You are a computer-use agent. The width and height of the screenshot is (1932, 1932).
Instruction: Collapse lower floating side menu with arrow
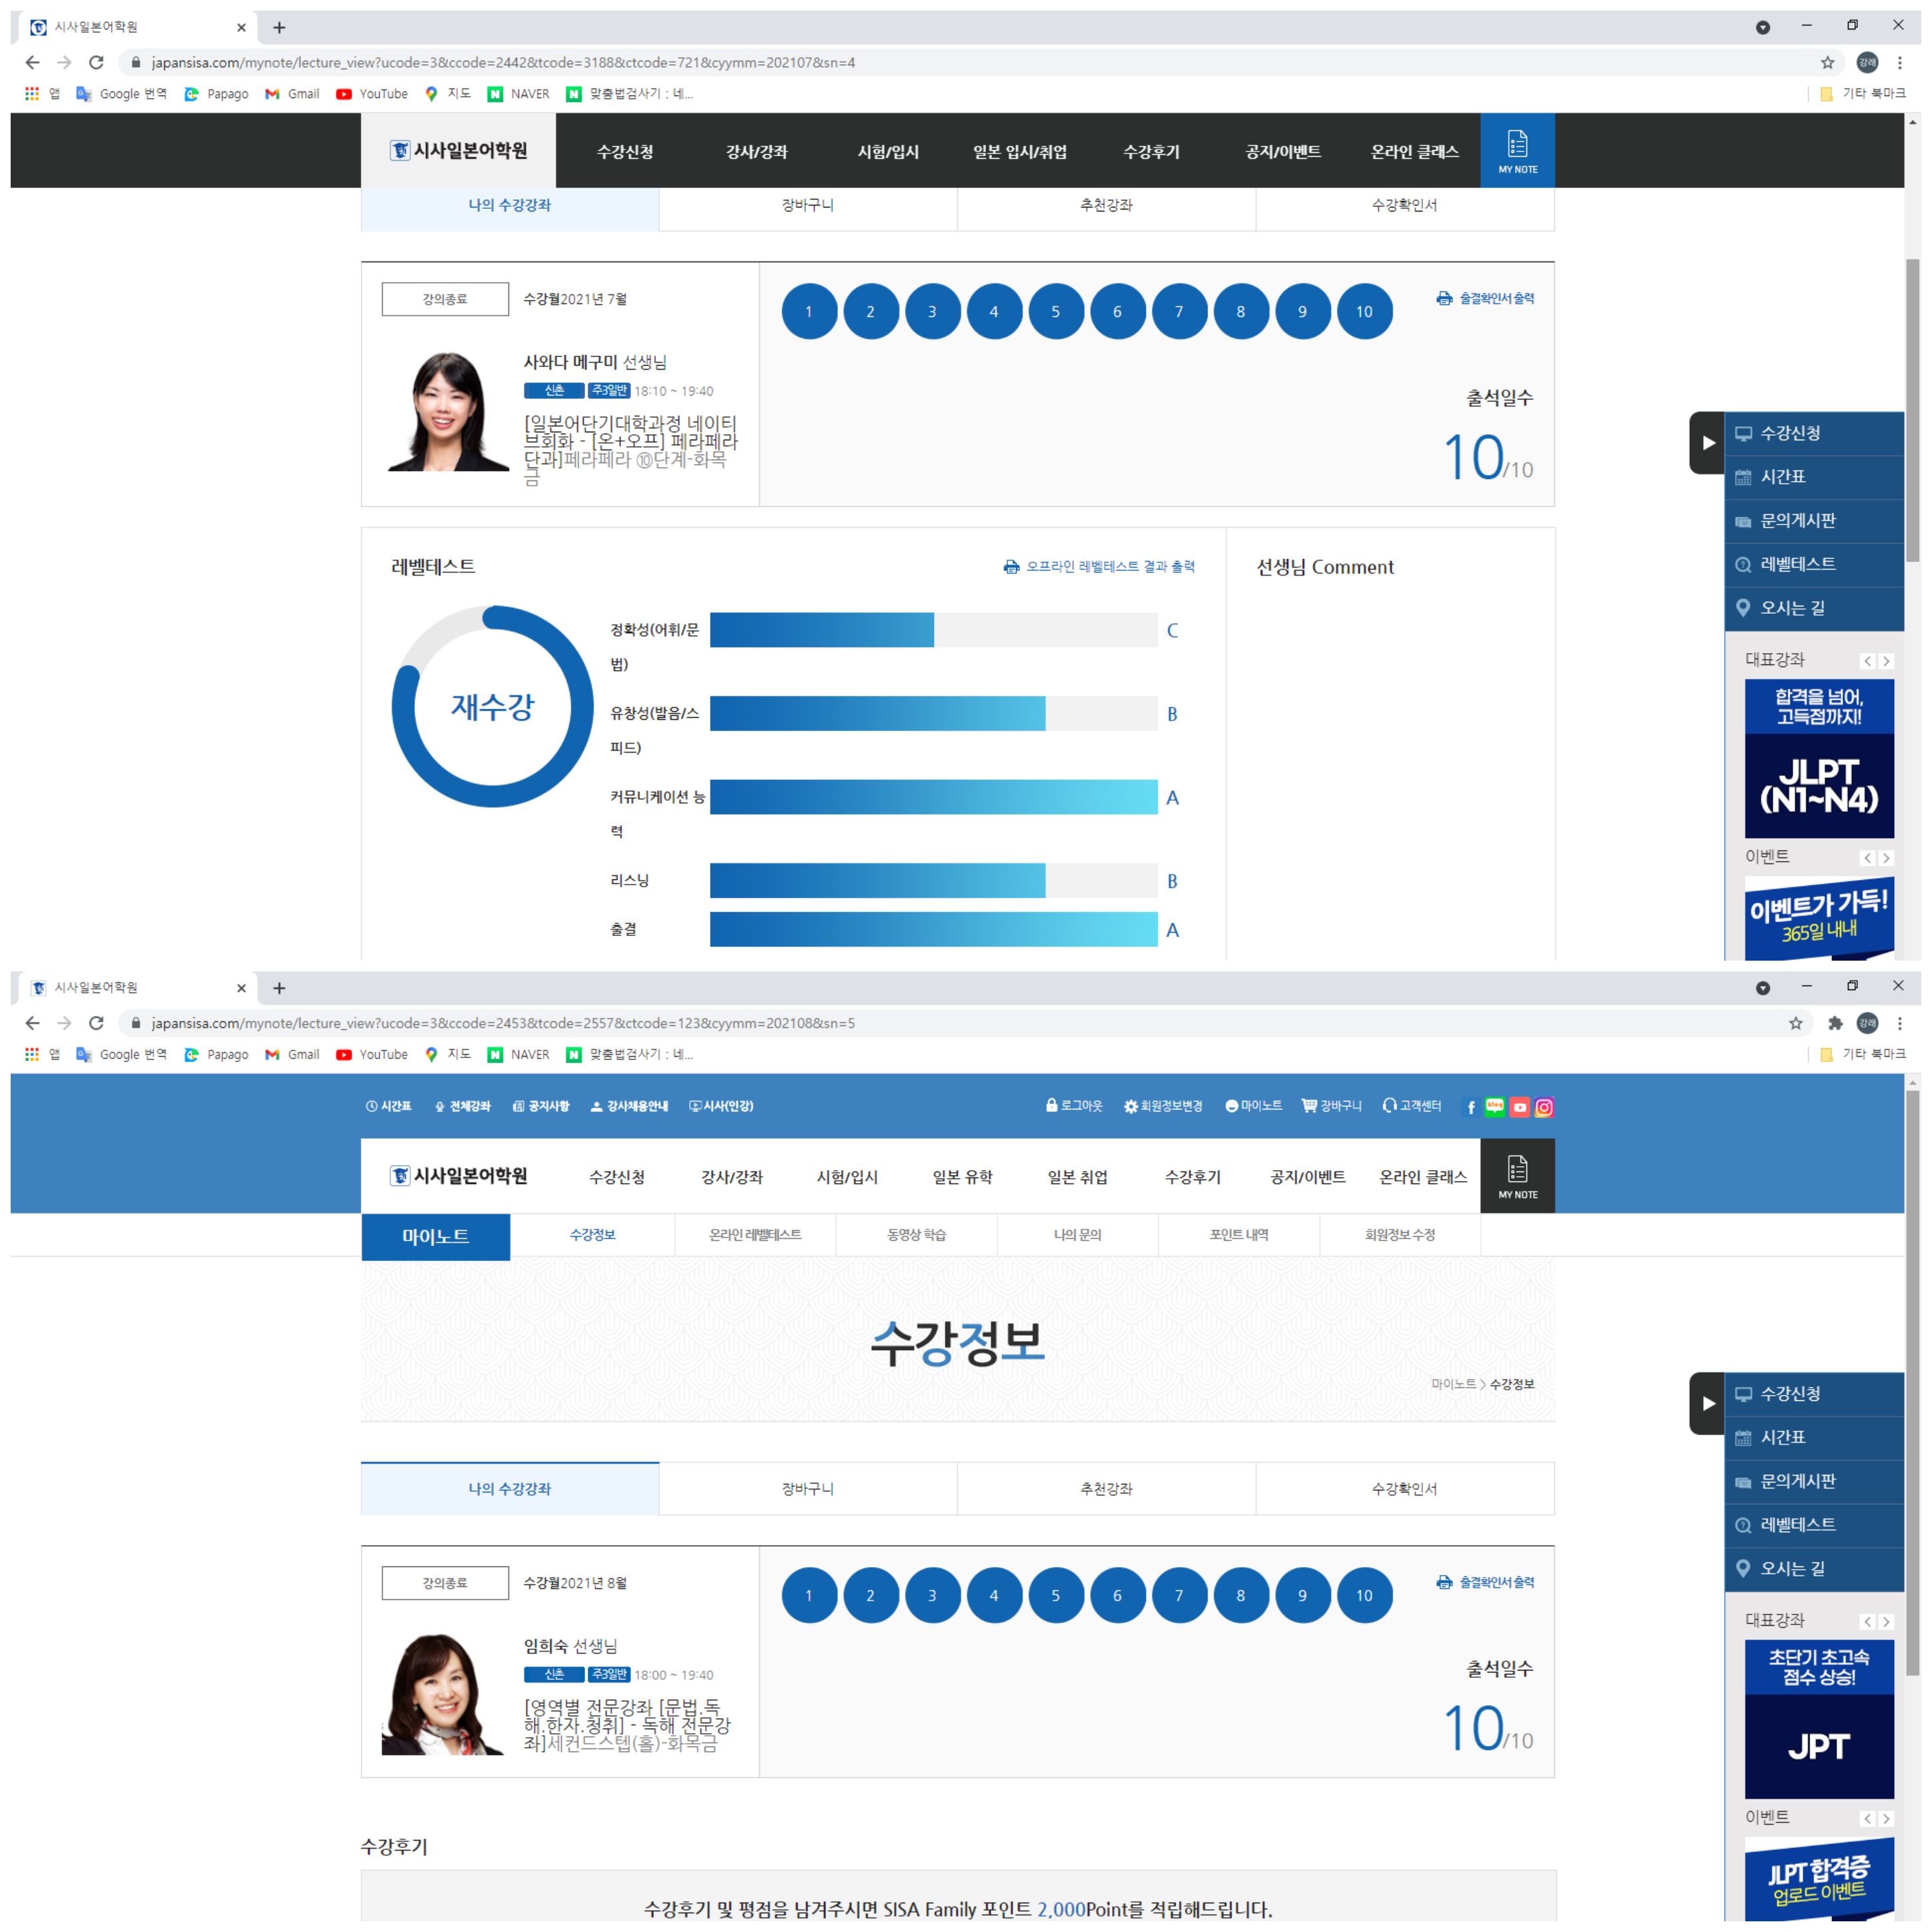(1708, 1403)
